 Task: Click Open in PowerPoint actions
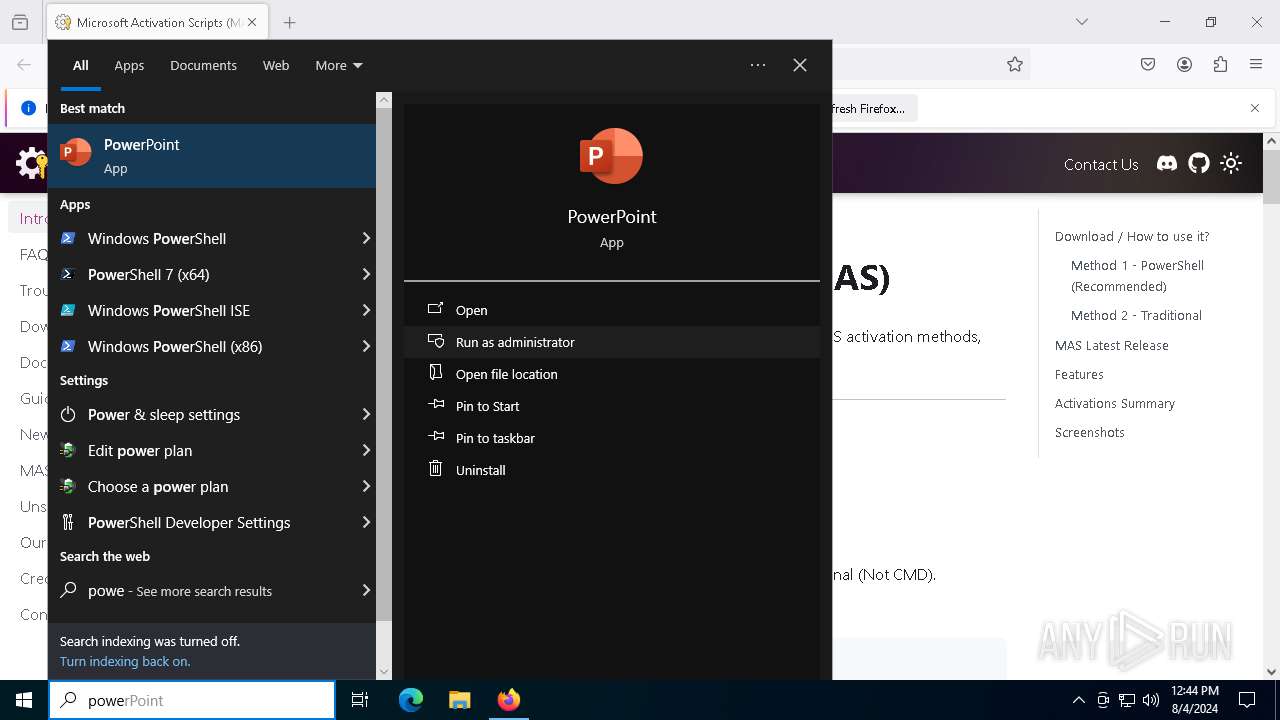611,310
